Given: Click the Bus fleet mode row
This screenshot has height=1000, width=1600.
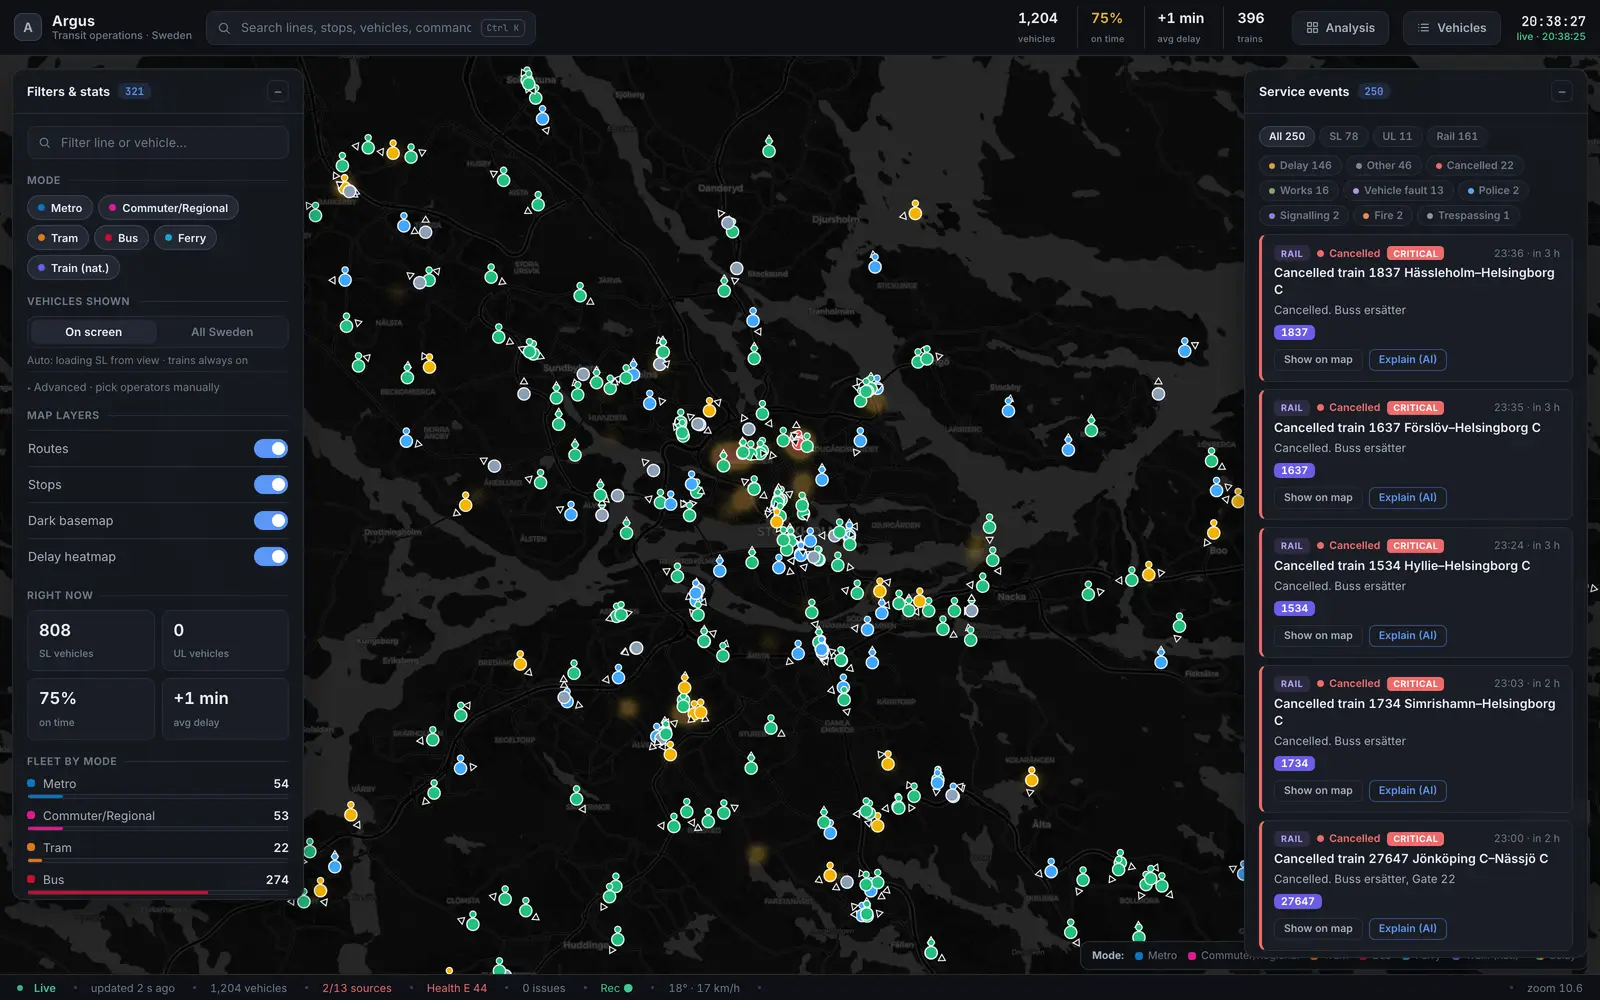Looking at the screenshot, I should pos(158,882).
